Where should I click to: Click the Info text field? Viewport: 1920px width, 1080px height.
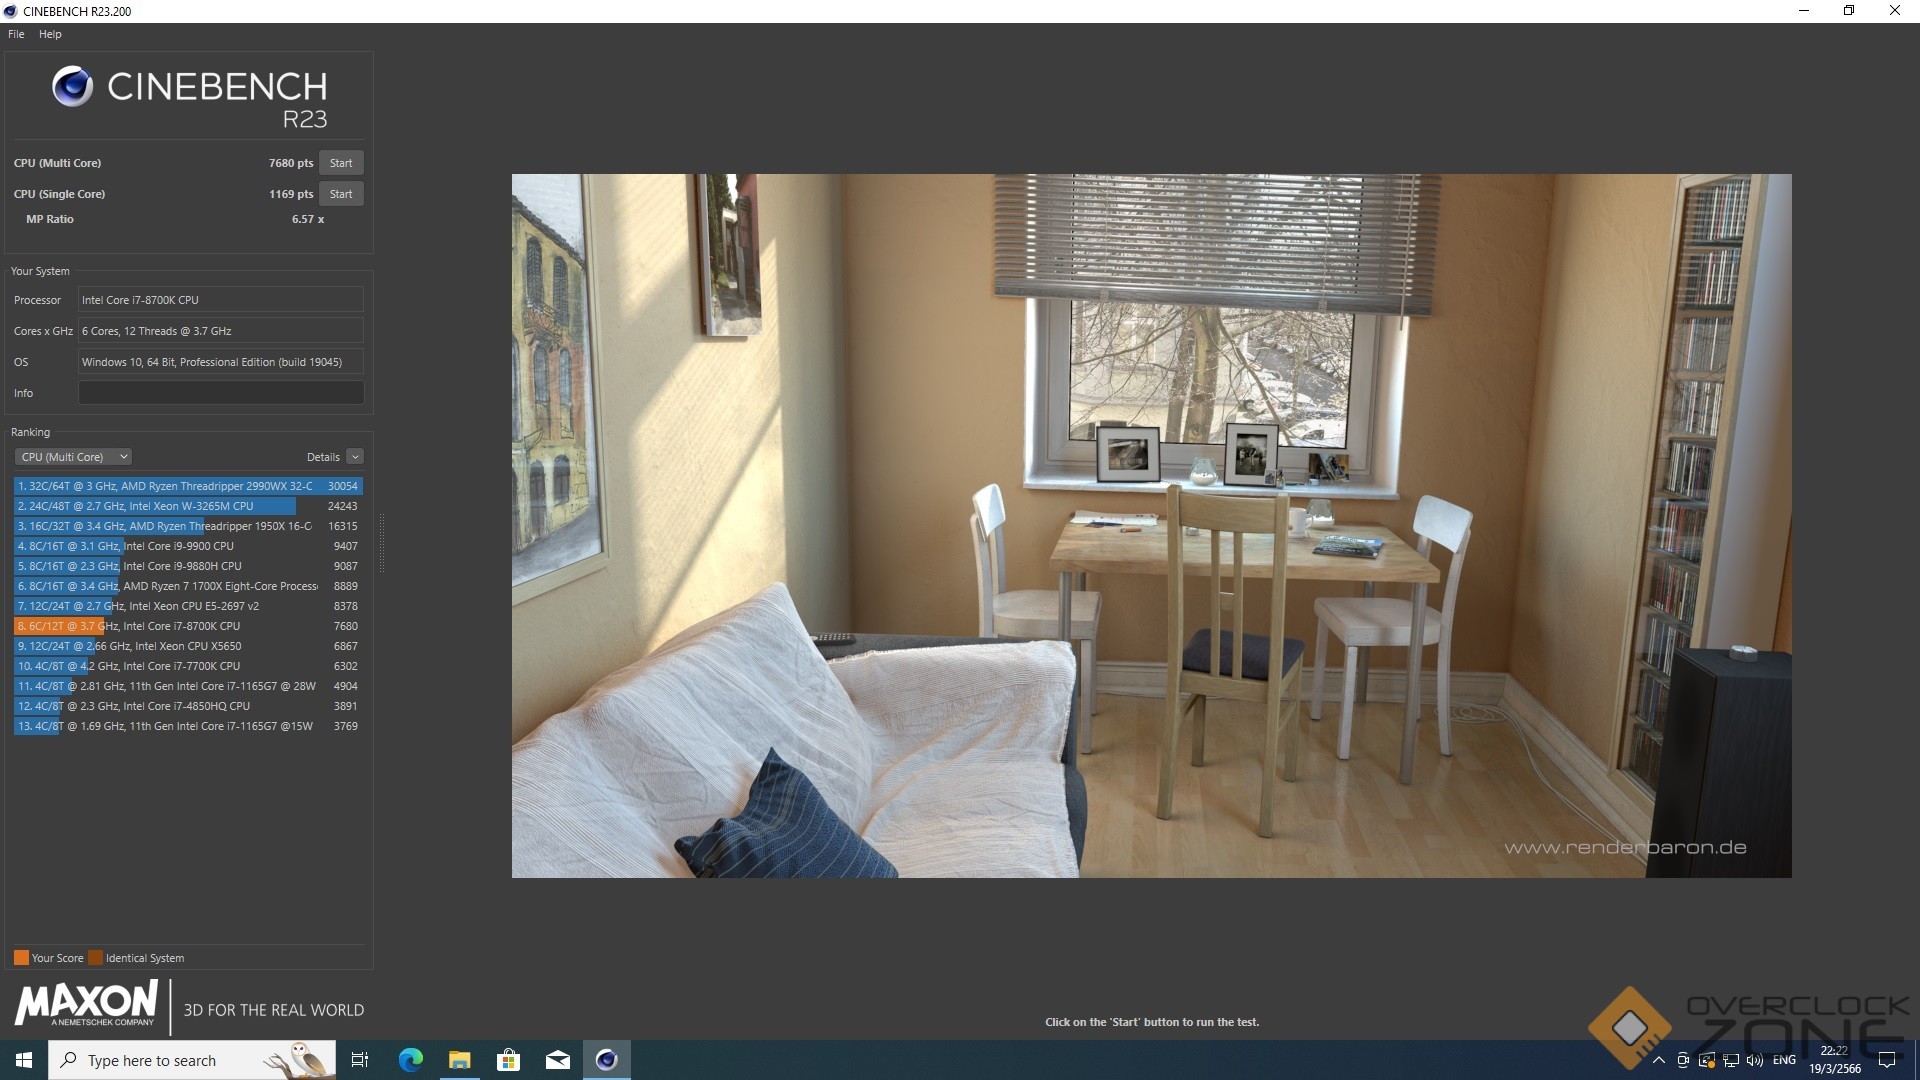click(221, 393)
